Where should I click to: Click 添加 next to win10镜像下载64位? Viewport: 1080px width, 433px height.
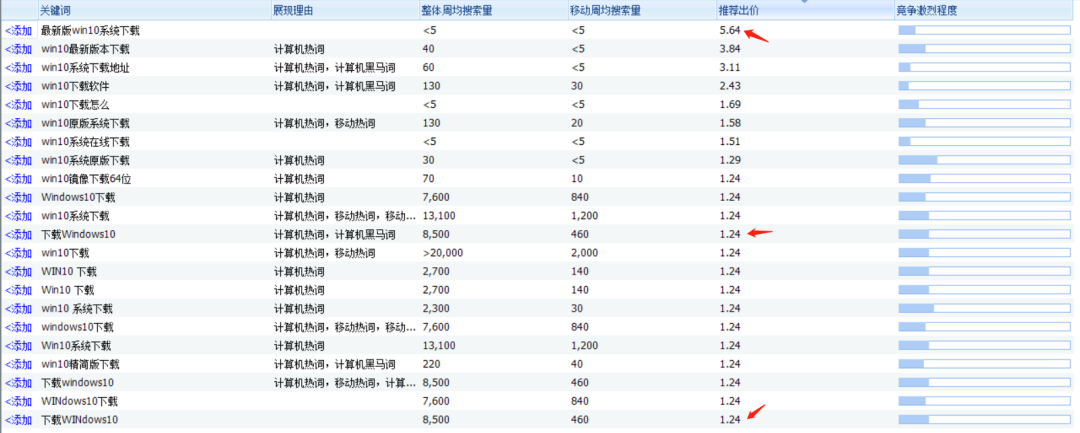pyautogui.click(x=20, y=179)
